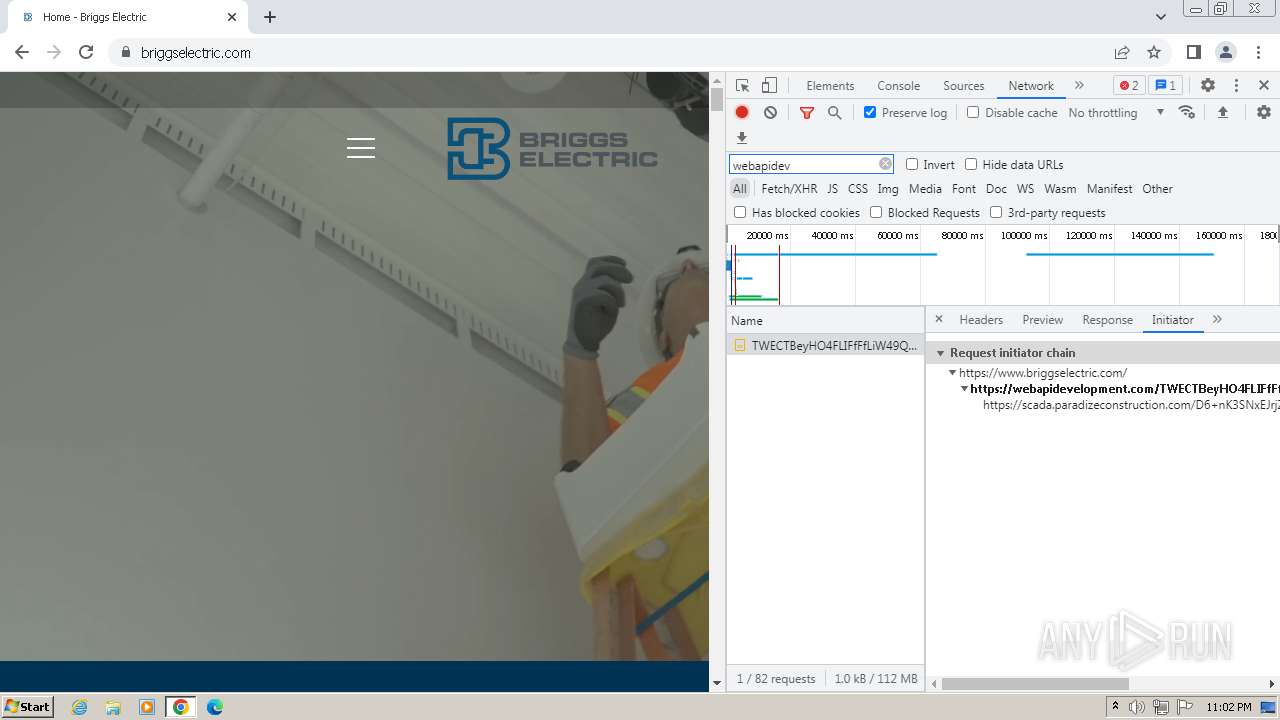
Task: Open the No throttling dropdown
Action: pyautogui.click(x=1116, y=113)
